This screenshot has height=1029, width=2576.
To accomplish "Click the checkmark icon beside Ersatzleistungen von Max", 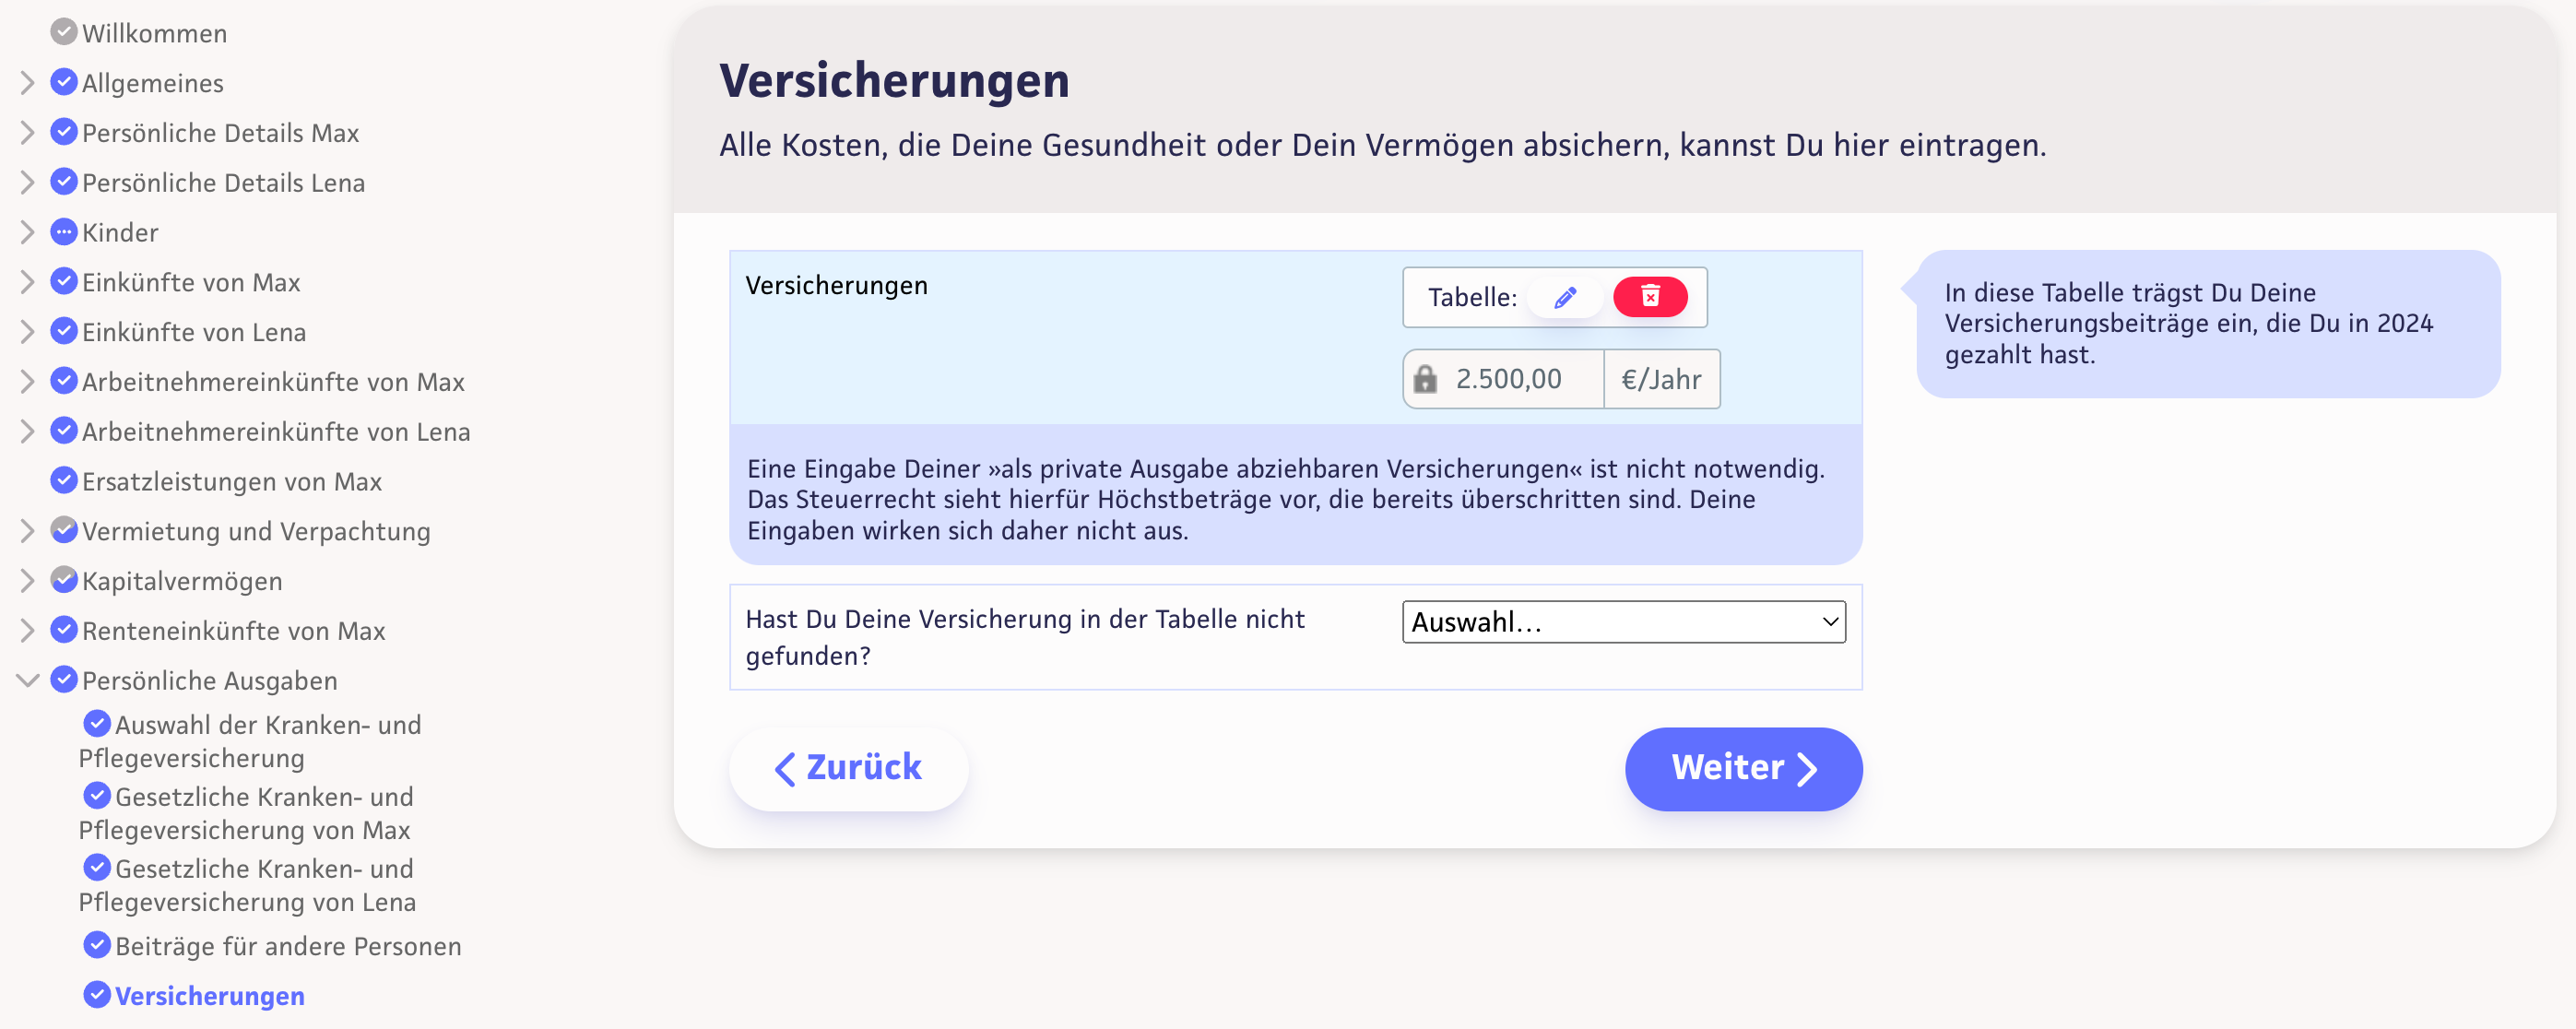I will click(64, 481).
